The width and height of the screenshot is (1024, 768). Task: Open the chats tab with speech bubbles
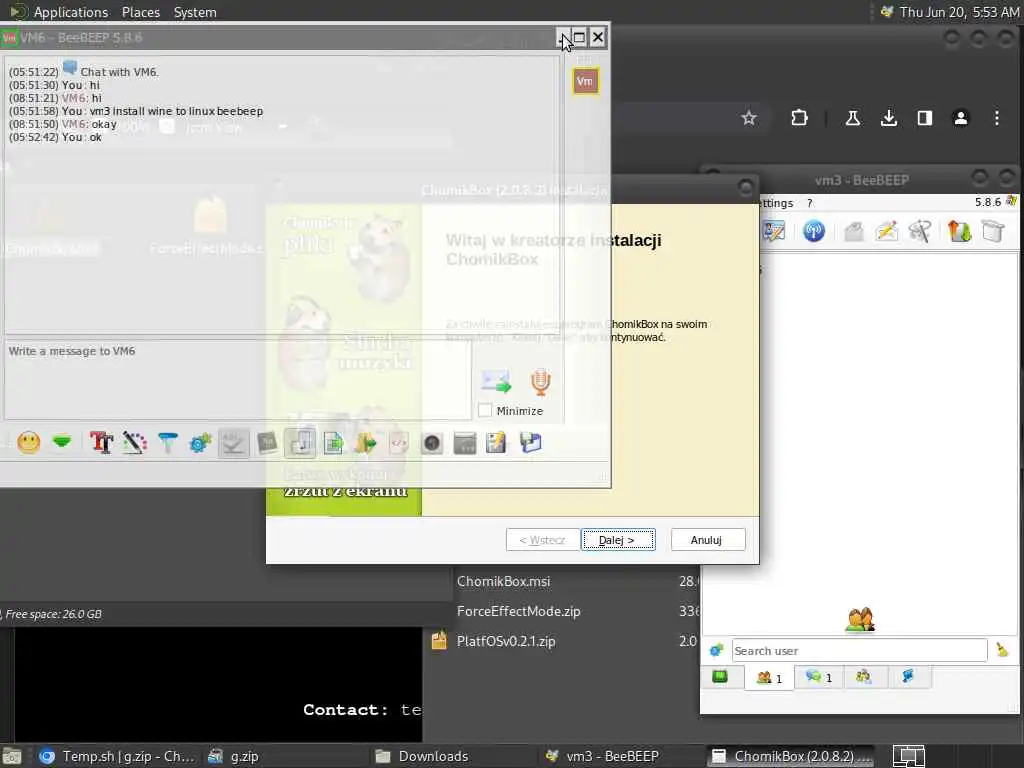(818, 677)
